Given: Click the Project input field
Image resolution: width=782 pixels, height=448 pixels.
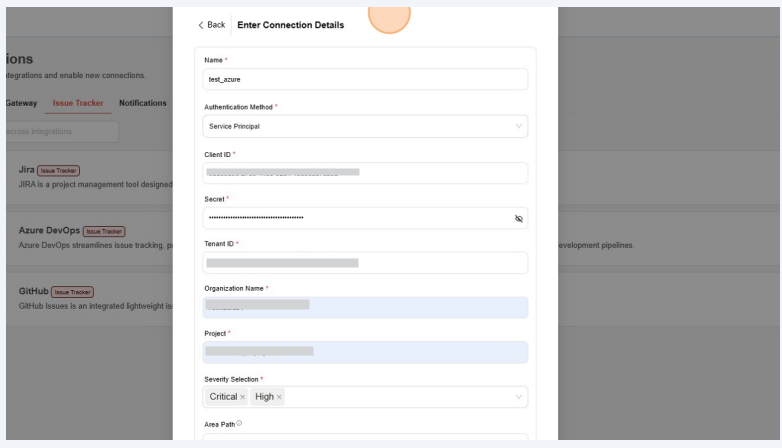Looking at the screenshot, I should [x=365, y=352].
